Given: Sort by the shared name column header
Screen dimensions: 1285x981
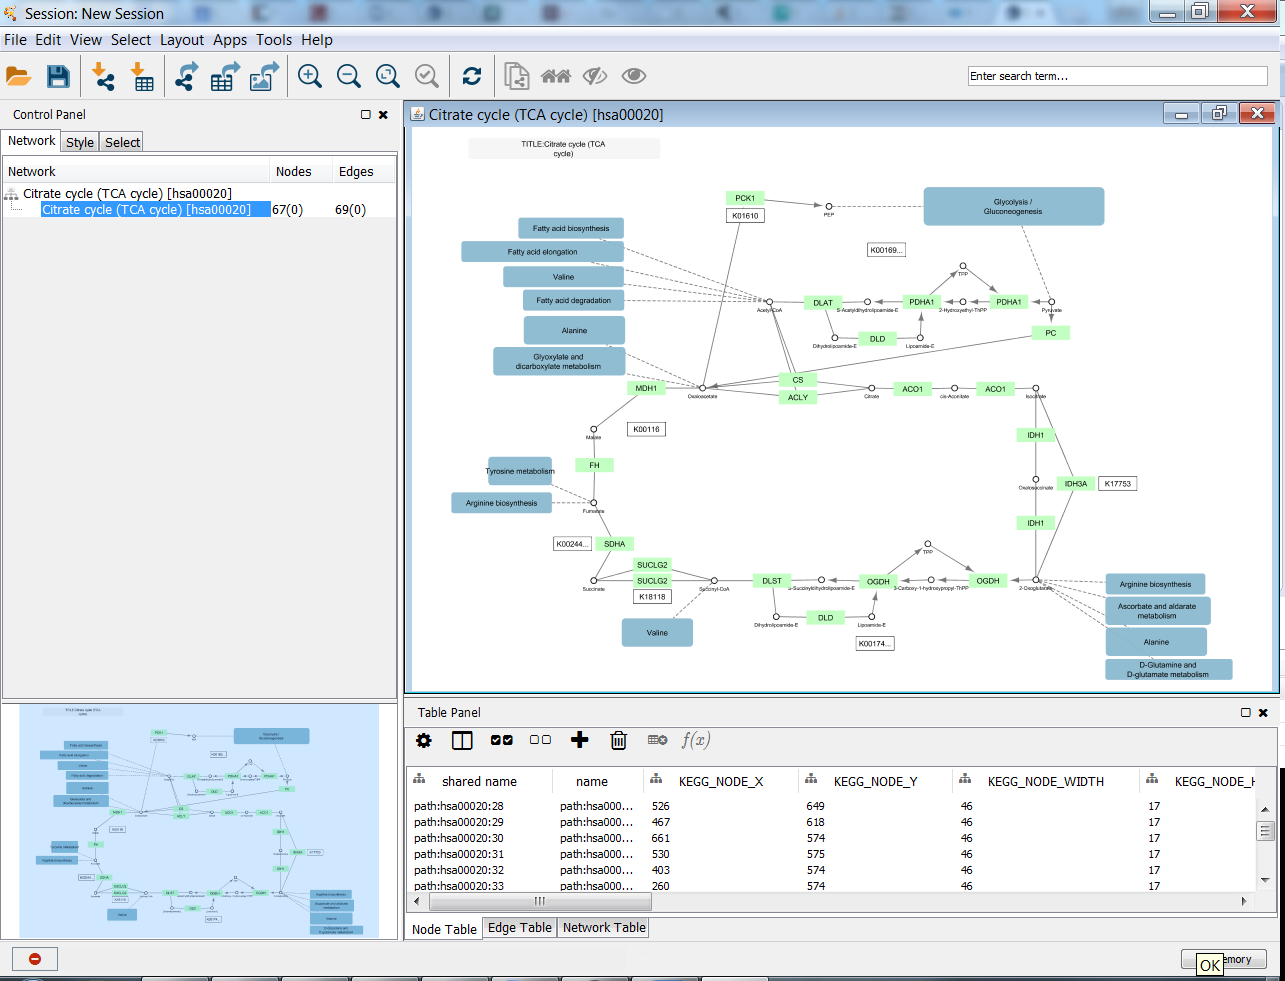Looking at the screenshot, I should coord(479,782).
